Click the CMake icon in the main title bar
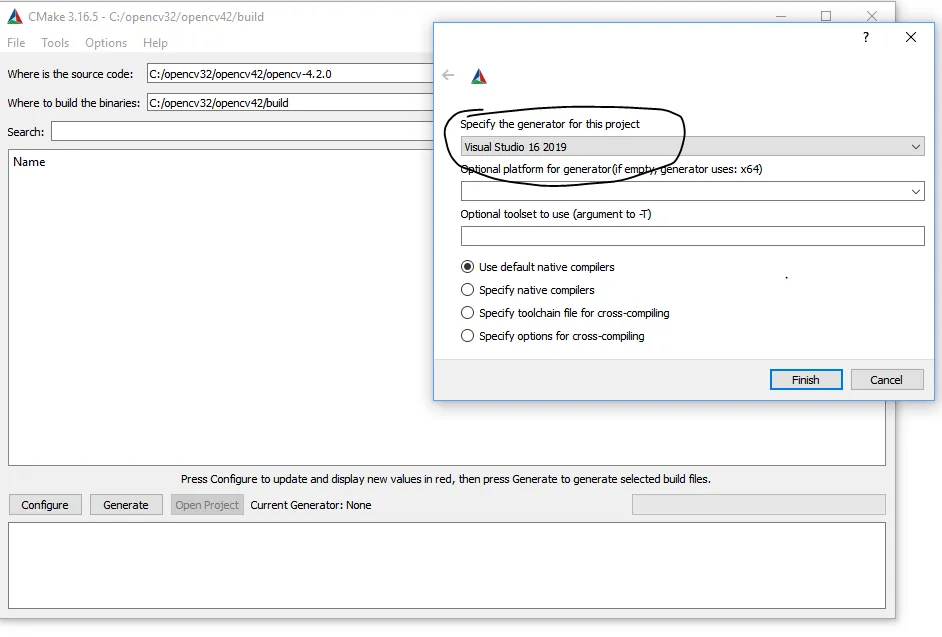 coord(15,17)
